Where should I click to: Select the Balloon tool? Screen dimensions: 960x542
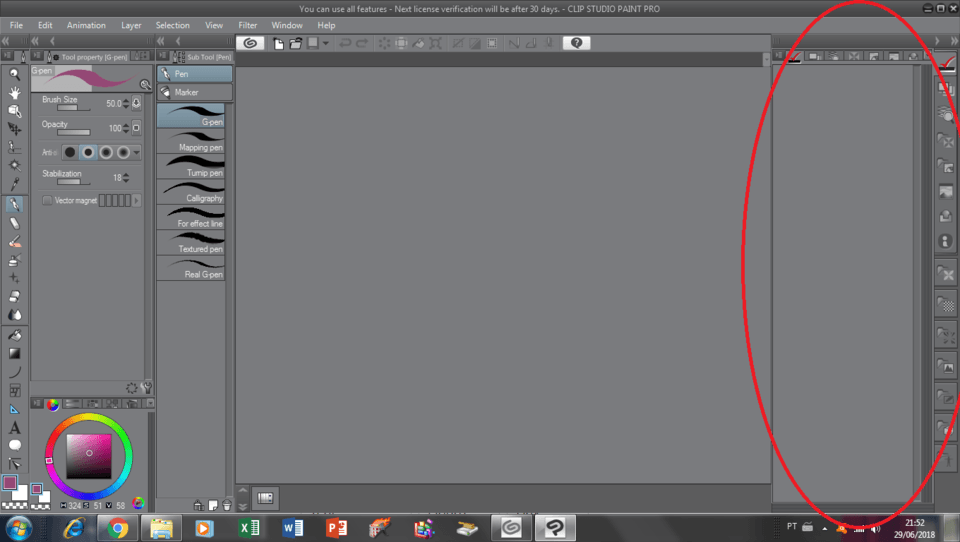tap(15, 446)
